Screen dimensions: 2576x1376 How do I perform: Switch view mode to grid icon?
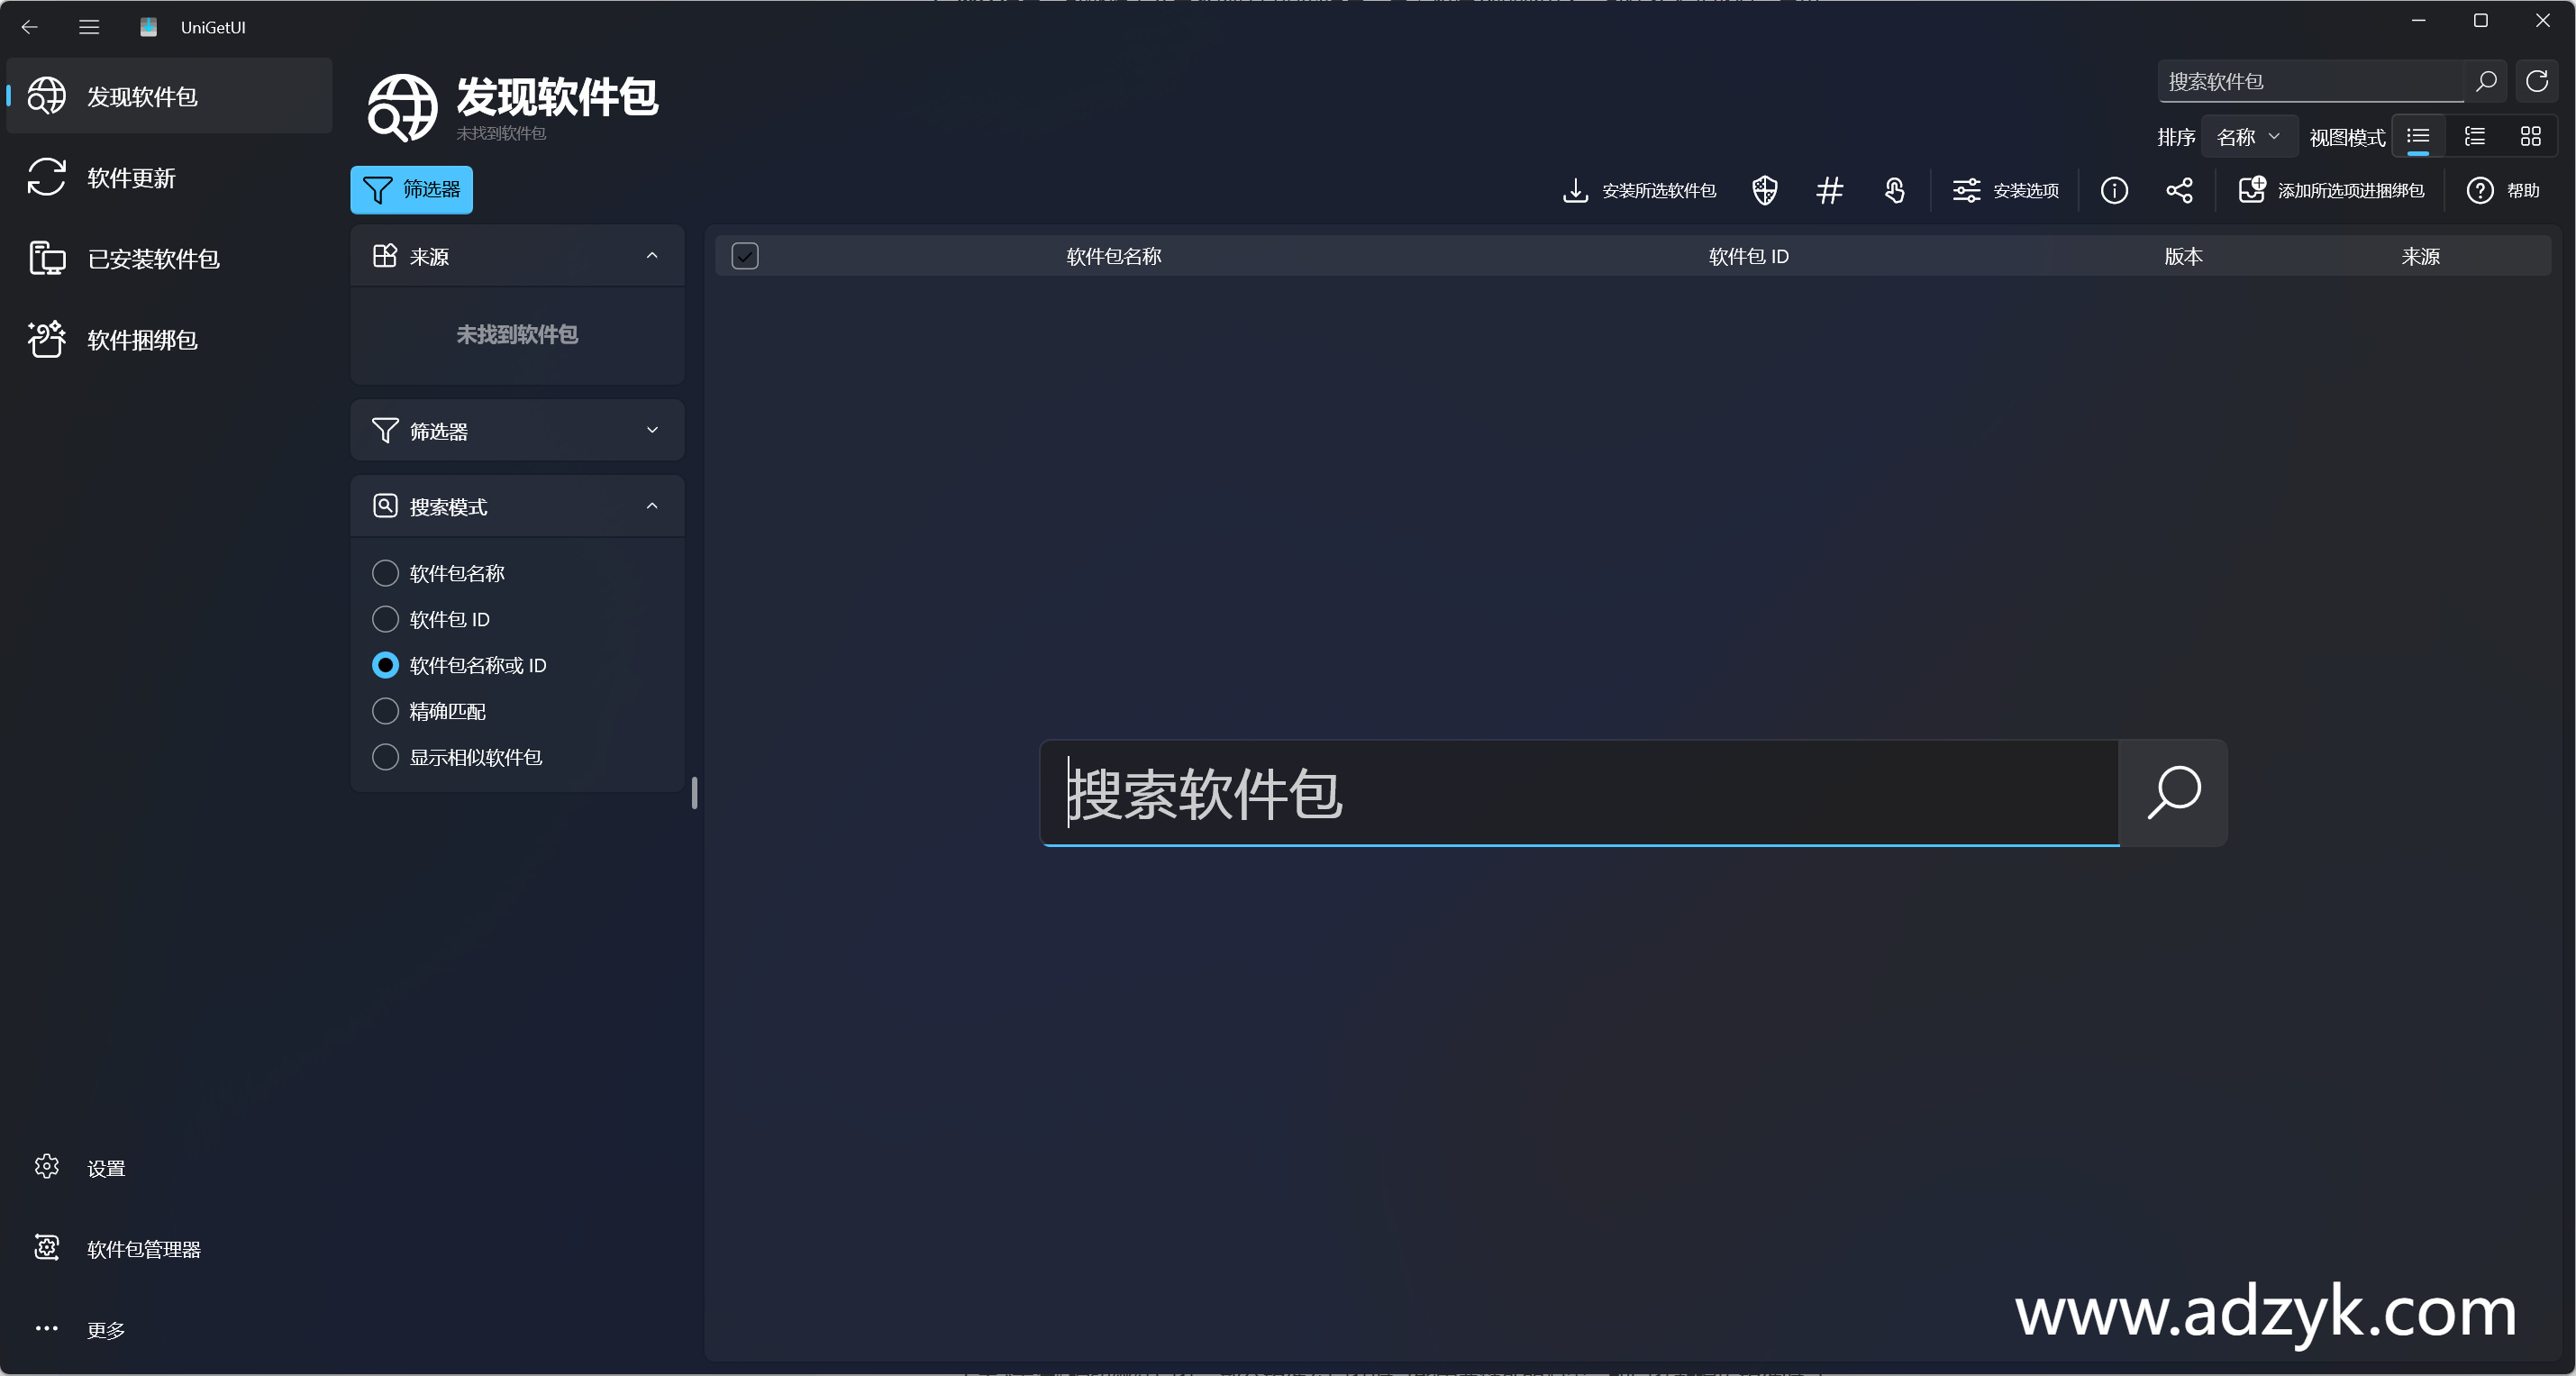point(2532,136)
